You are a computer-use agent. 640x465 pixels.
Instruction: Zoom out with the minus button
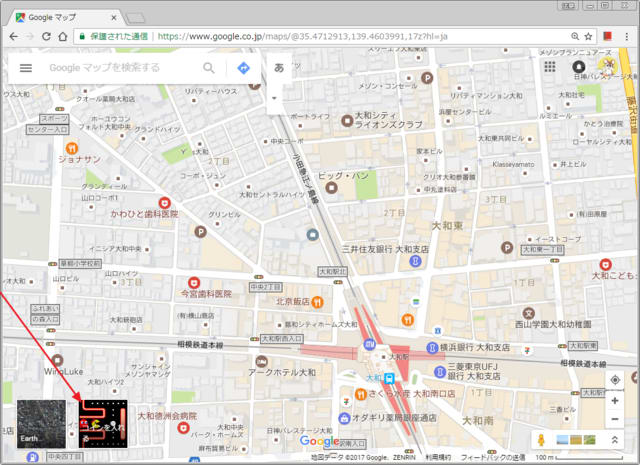(x=614, y=420)
